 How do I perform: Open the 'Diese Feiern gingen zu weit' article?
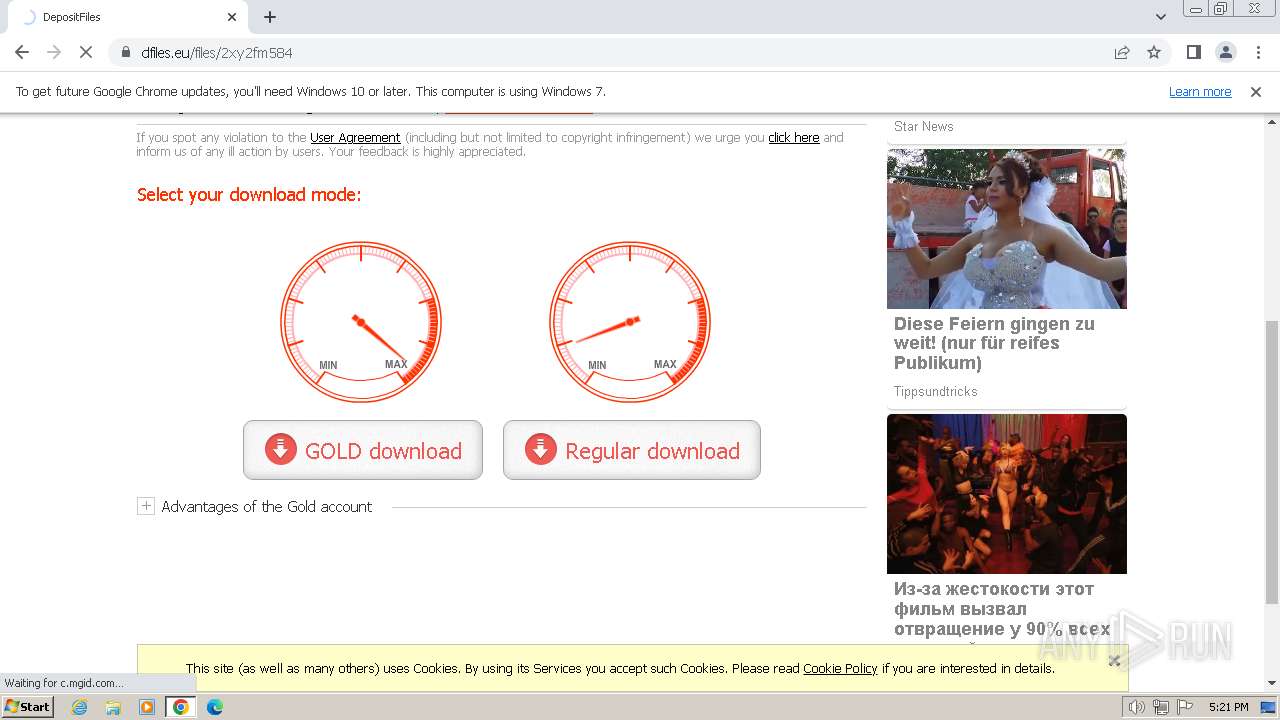tap(994, 343)
